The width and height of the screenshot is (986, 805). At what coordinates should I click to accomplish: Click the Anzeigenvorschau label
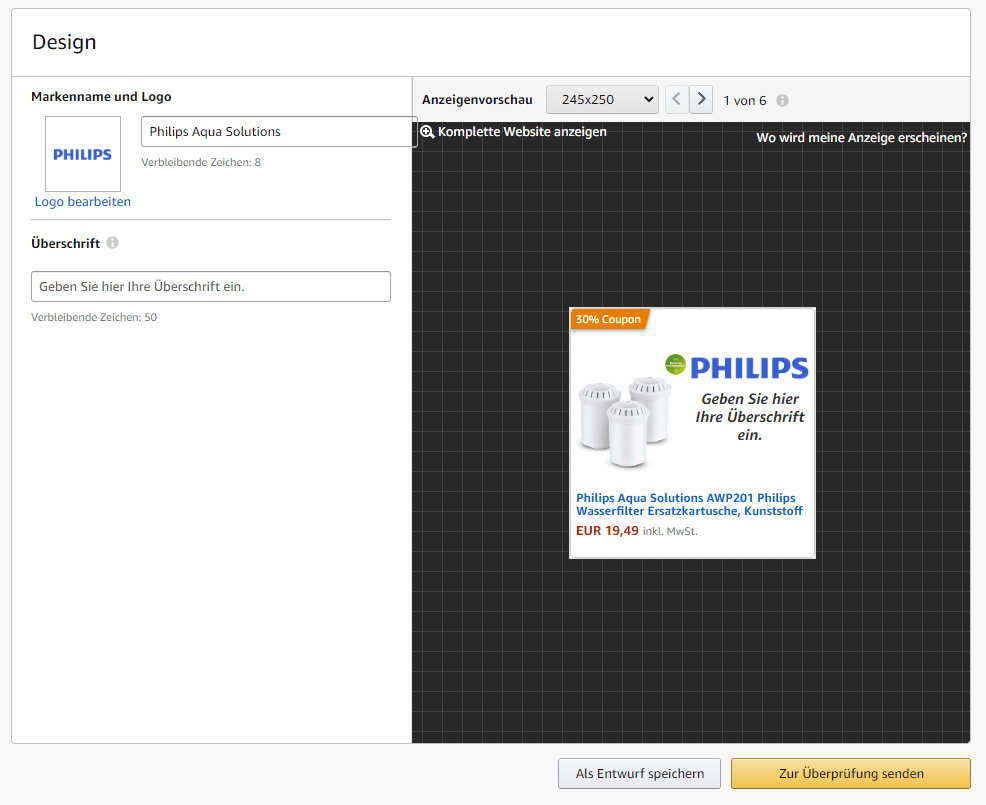477,100
